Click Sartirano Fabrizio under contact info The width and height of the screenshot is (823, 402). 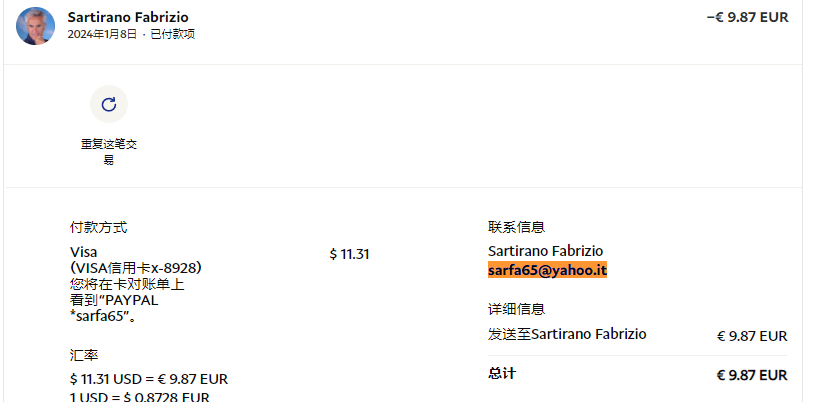545,251
